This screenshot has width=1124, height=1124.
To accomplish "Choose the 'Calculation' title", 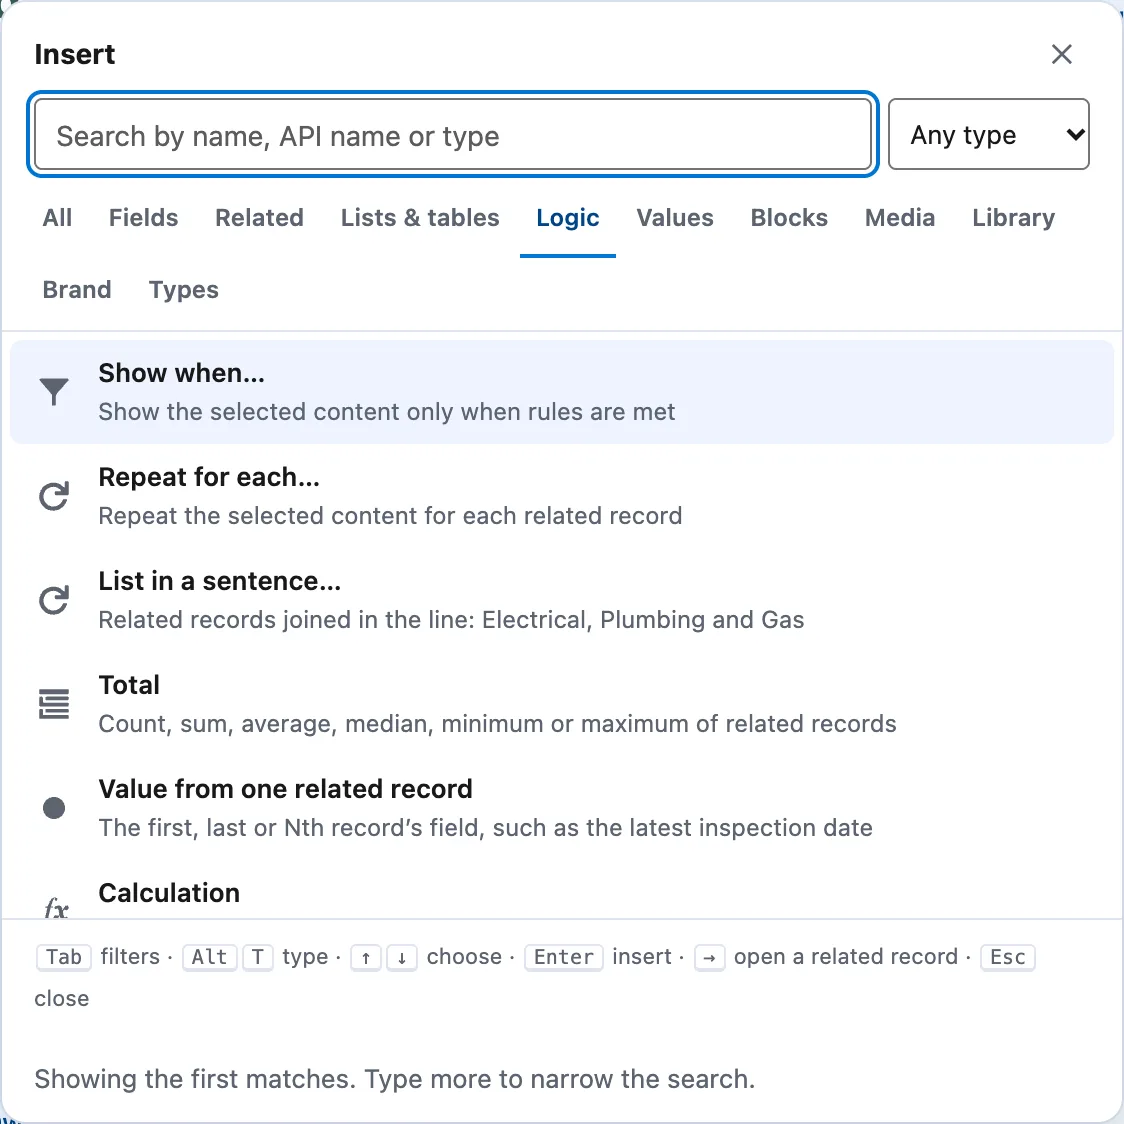I will 169,893.
